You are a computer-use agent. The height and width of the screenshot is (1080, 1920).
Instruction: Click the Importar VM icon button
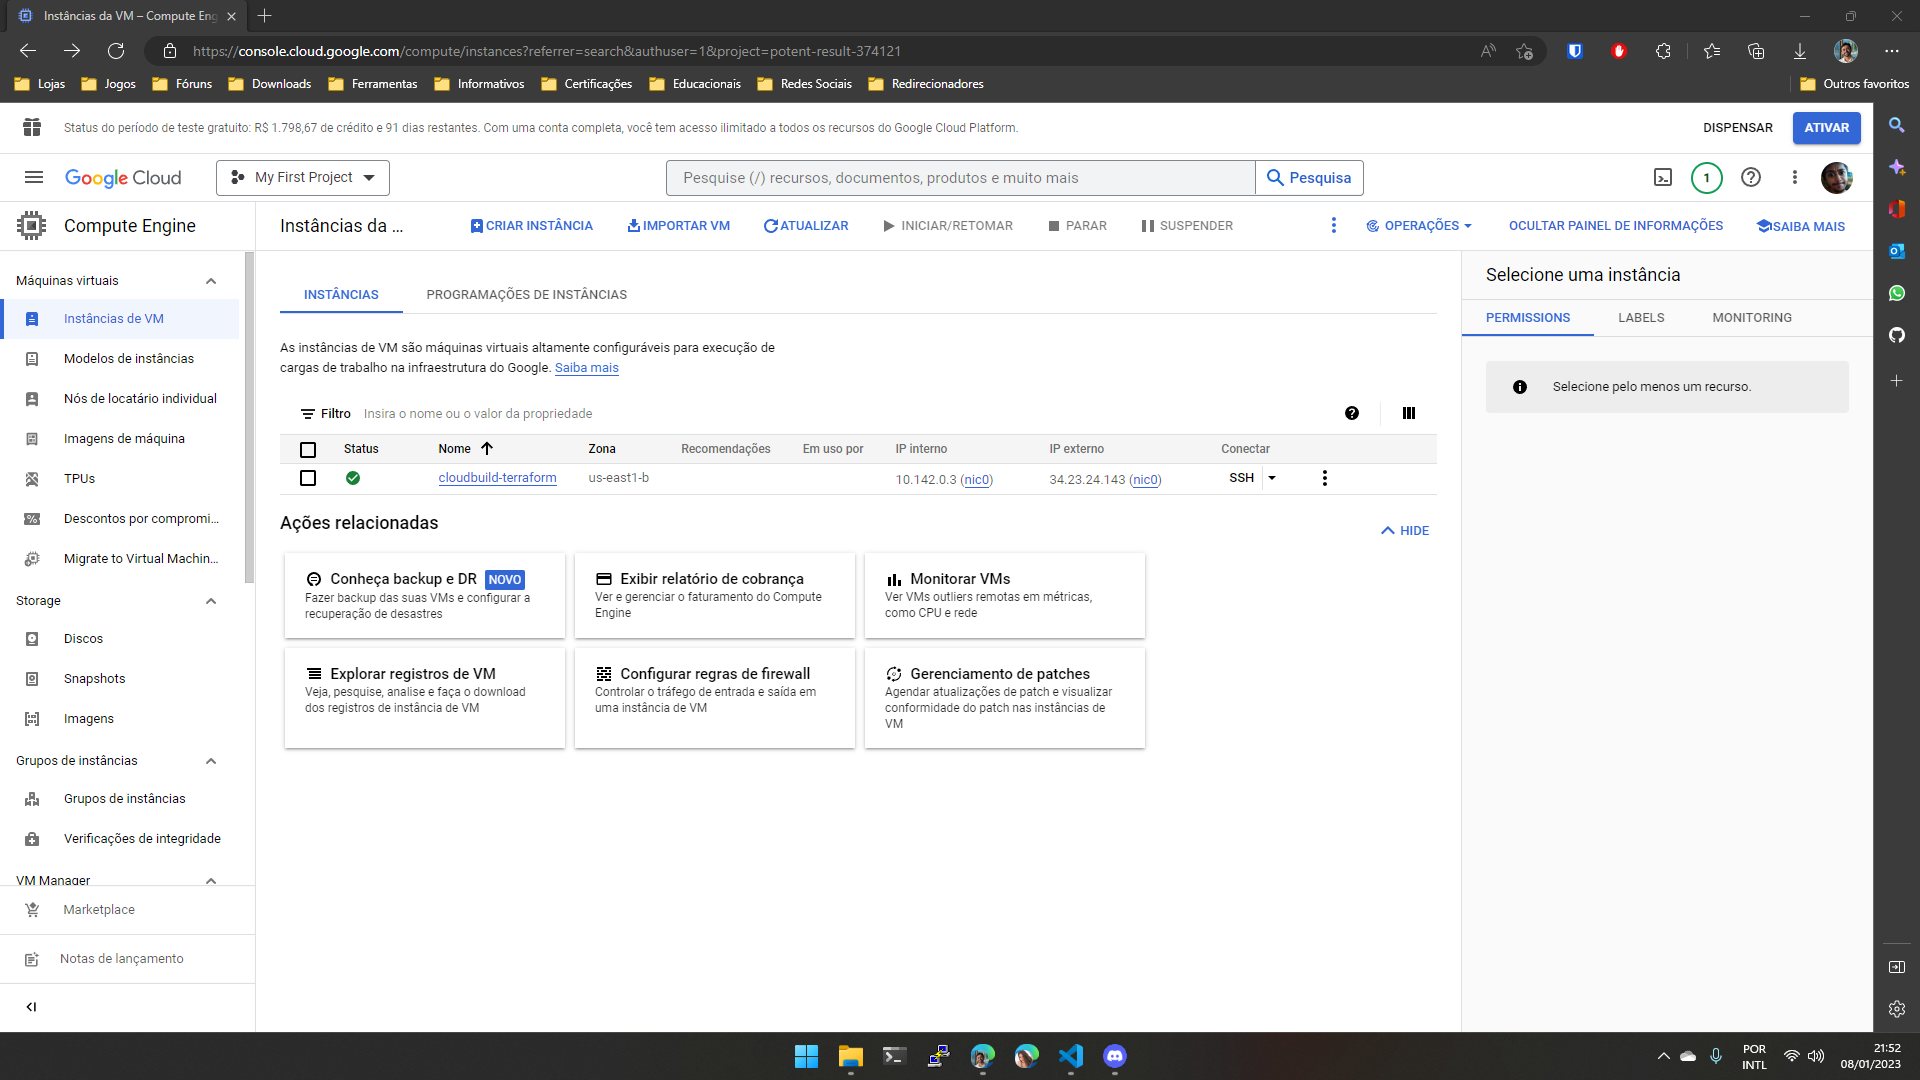[630, 225]
